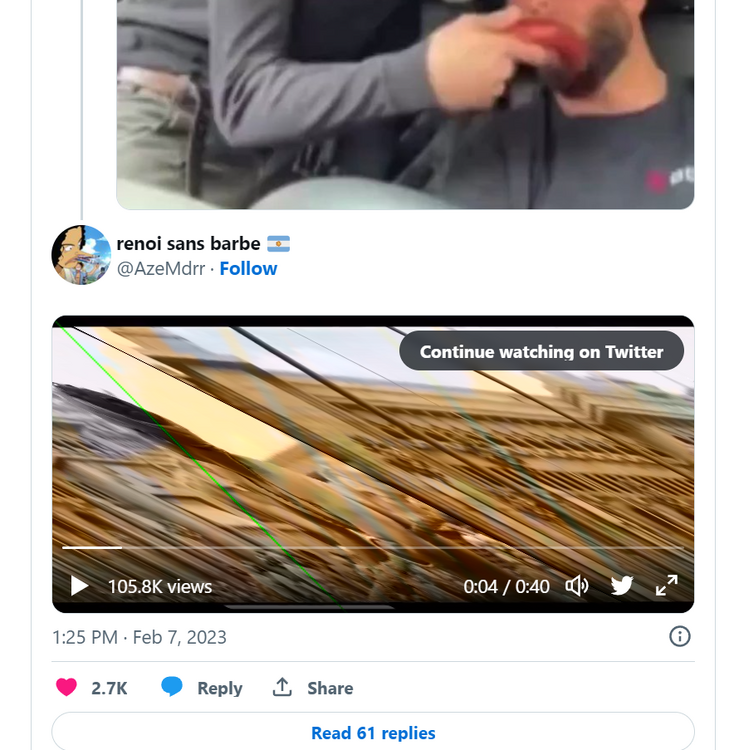Click the Twitter bird icon in video controls
729x750 pixels.
[622, 586]
